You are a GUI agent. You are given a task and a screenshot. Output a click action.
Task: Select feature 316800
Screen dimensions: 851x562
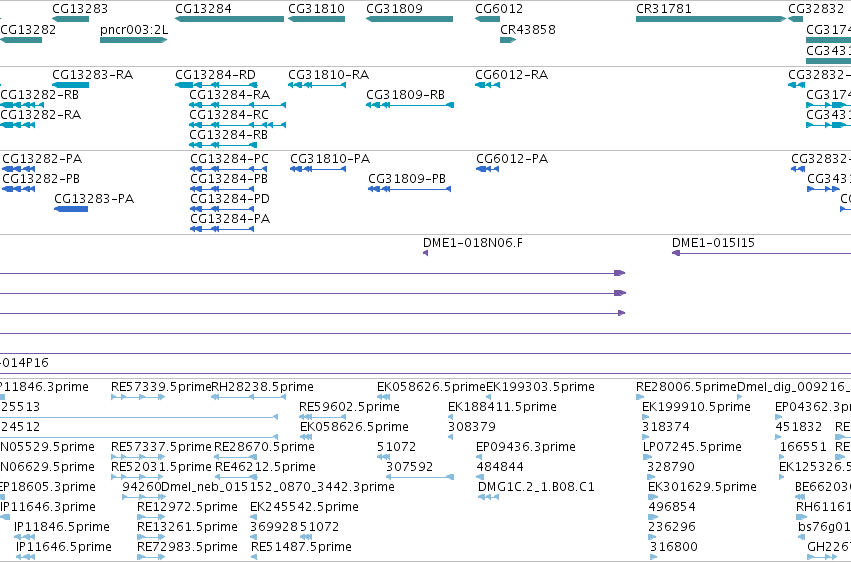coord(654,557)
